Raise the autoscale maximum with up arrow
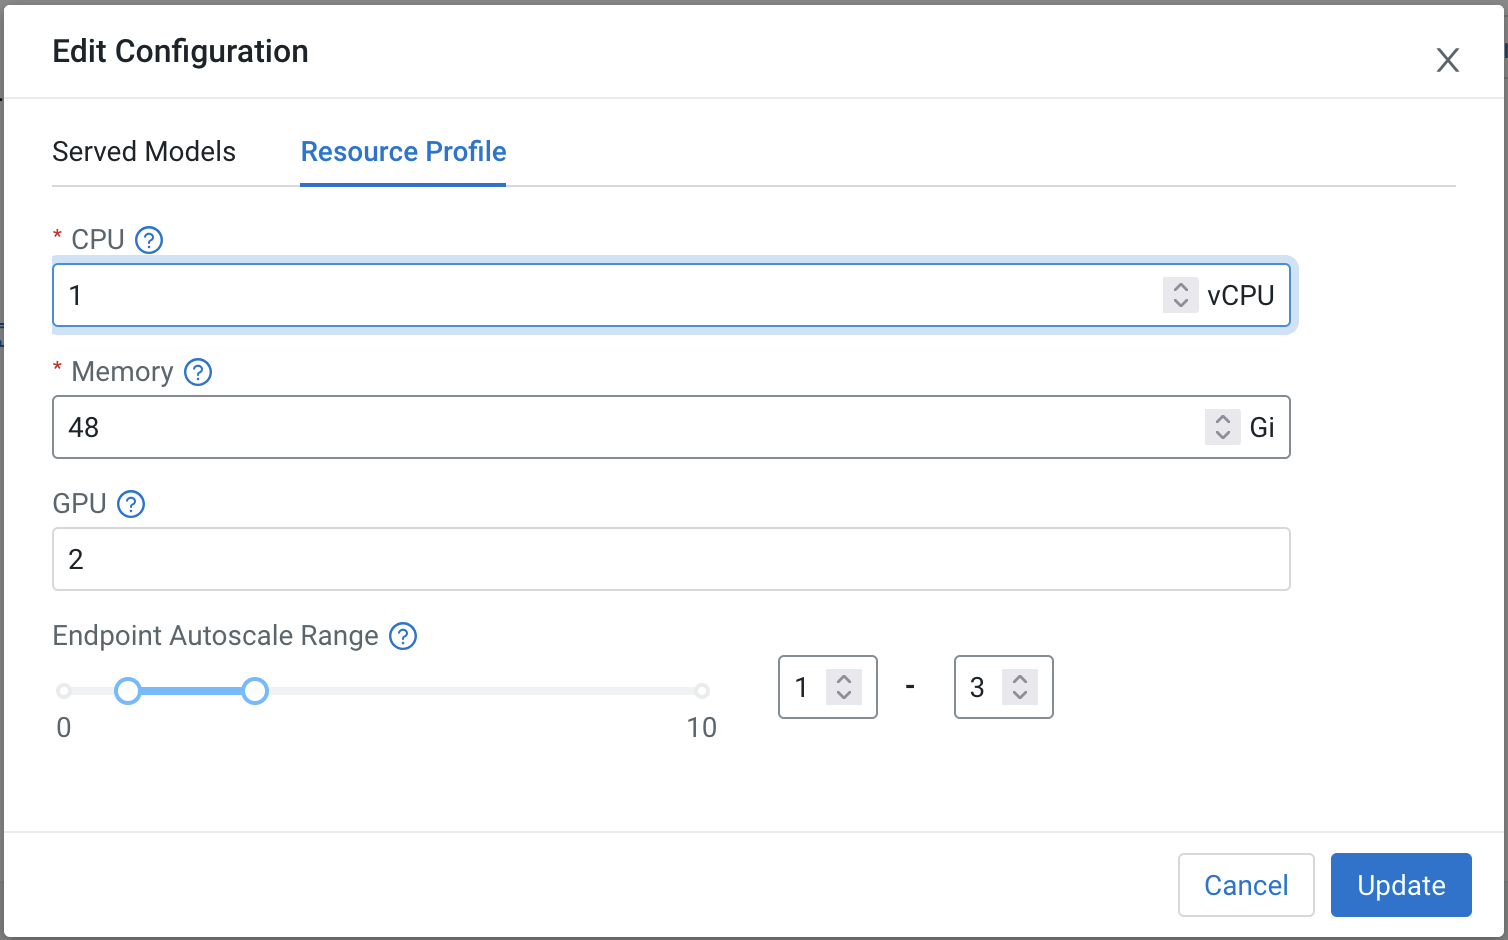This screenshot has width=1508, height=940. click(x=1019, y=679)
